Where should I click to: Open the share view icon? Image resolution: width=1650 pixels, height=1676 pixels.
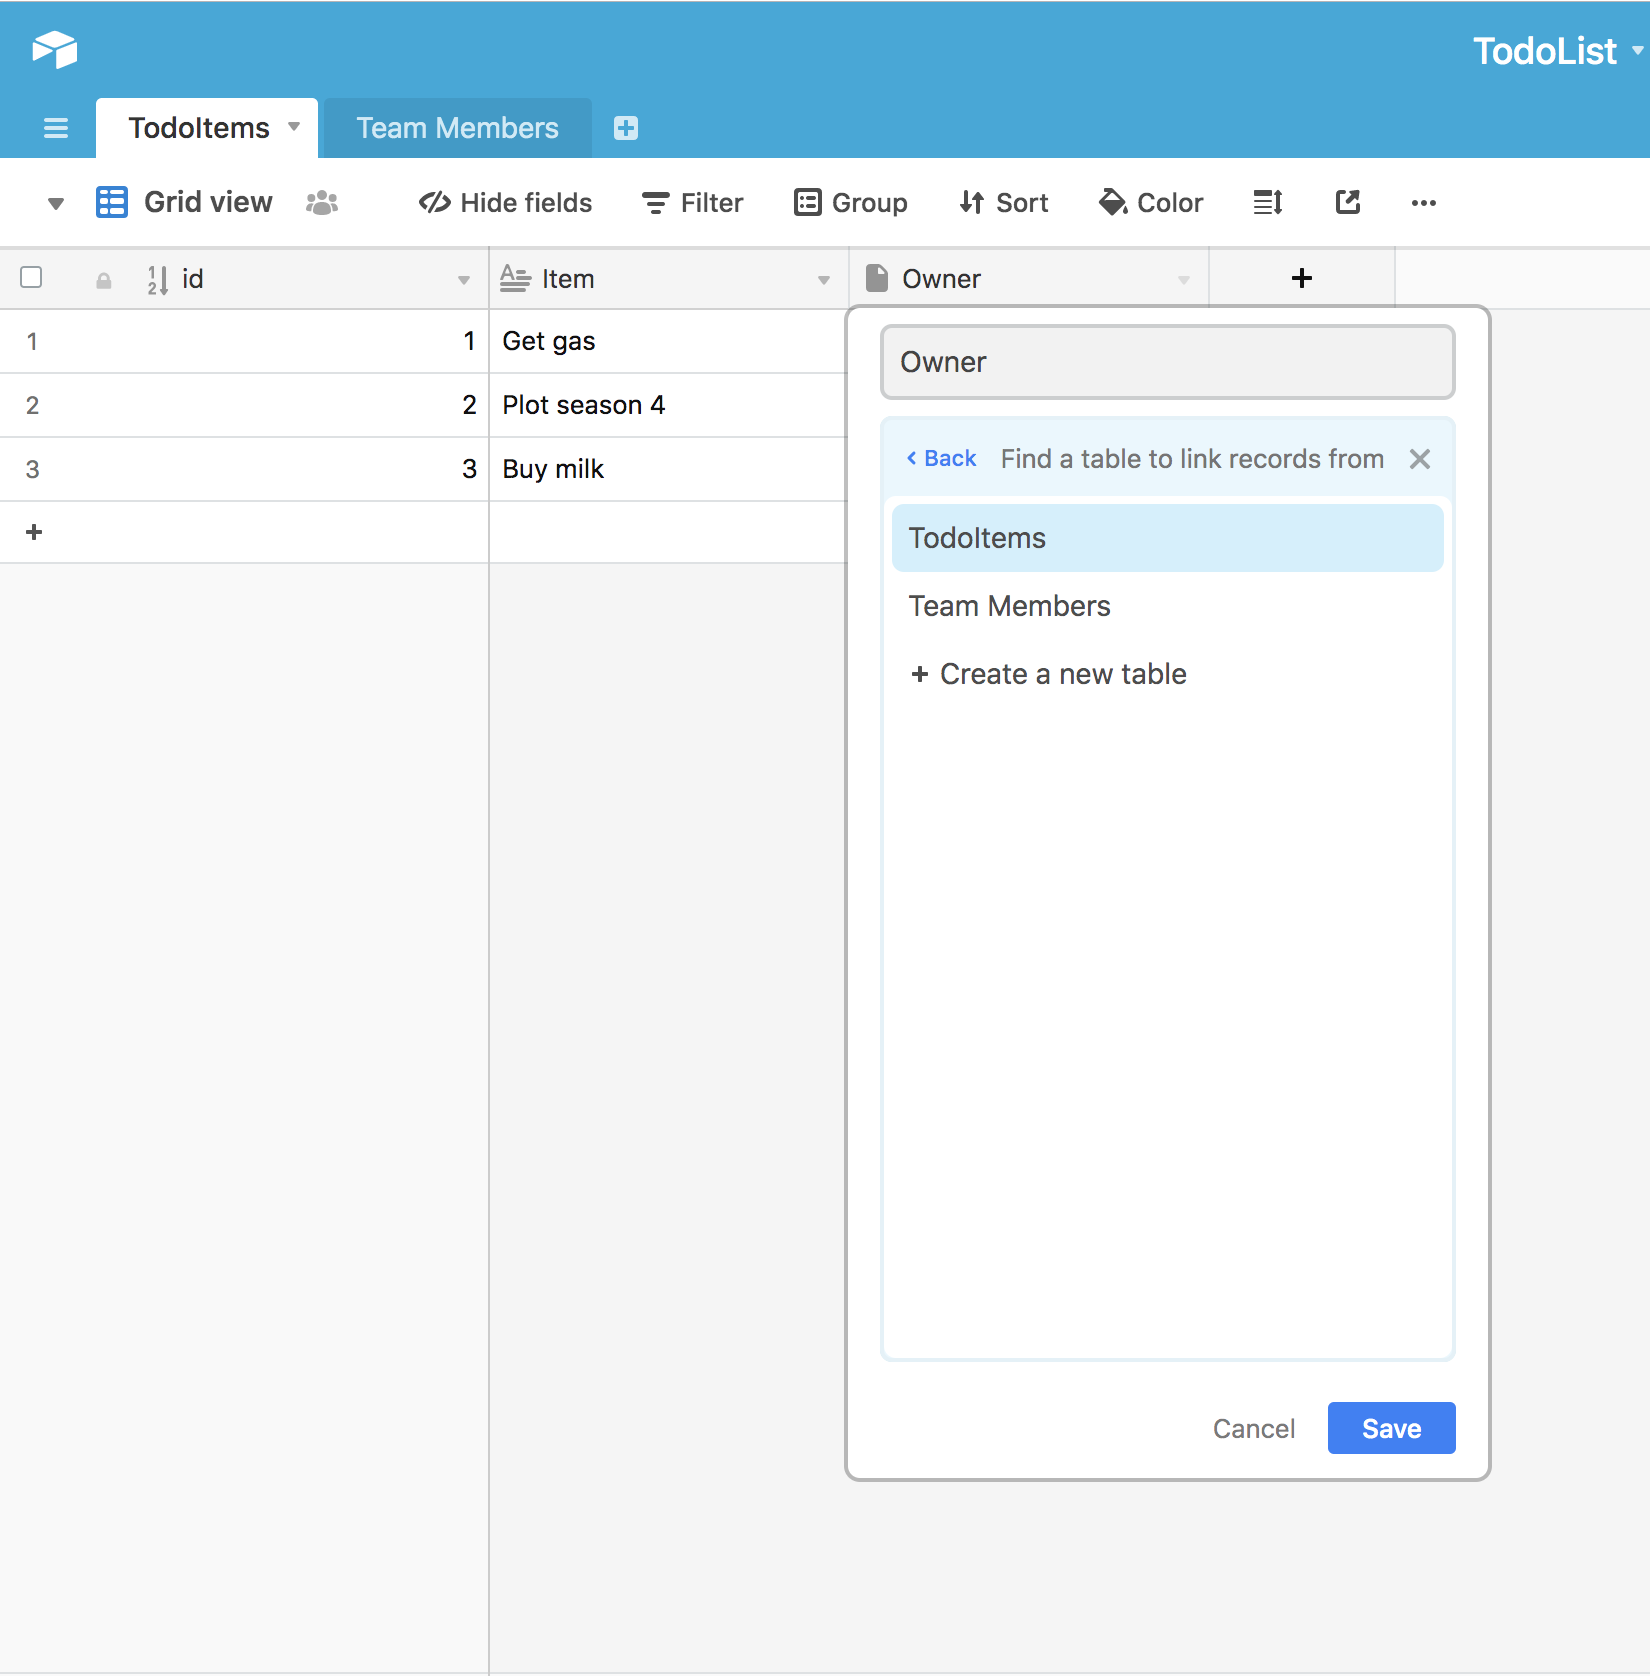[1348, 203]
